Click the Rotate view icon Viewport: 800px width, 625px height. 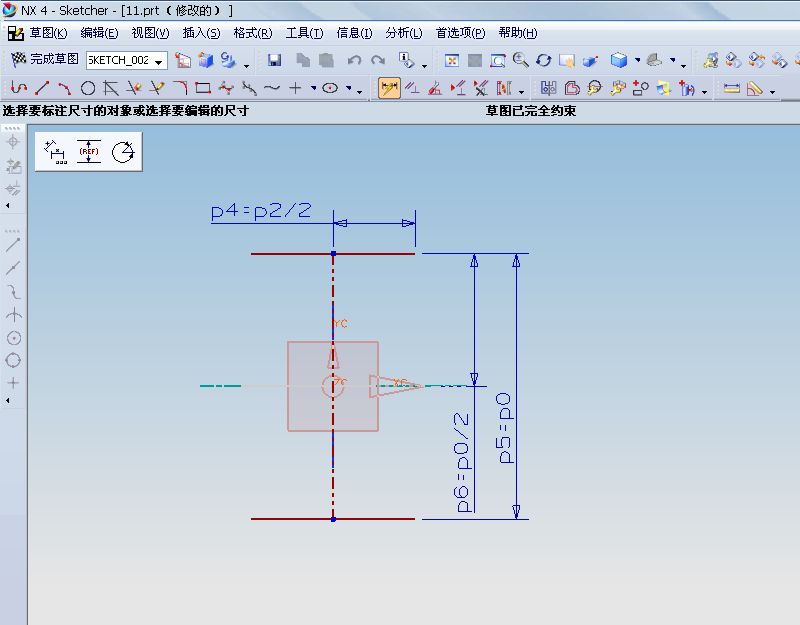(x=544, y=61)
